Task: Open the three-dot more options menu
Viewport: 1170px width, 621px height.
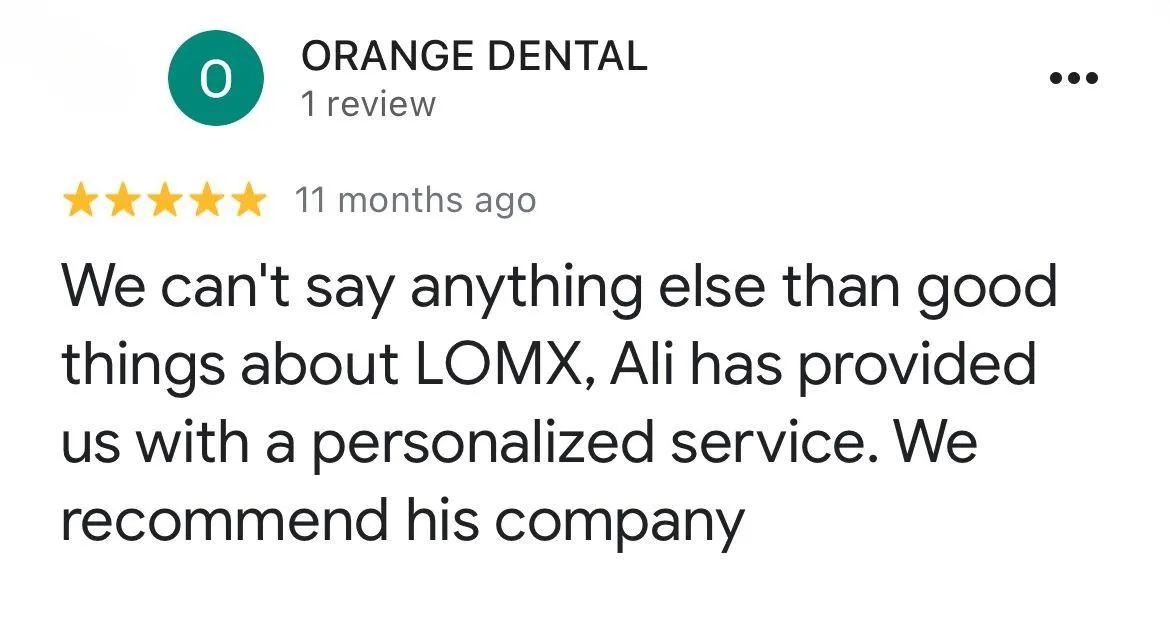Action: click(x=1074, y=77)
